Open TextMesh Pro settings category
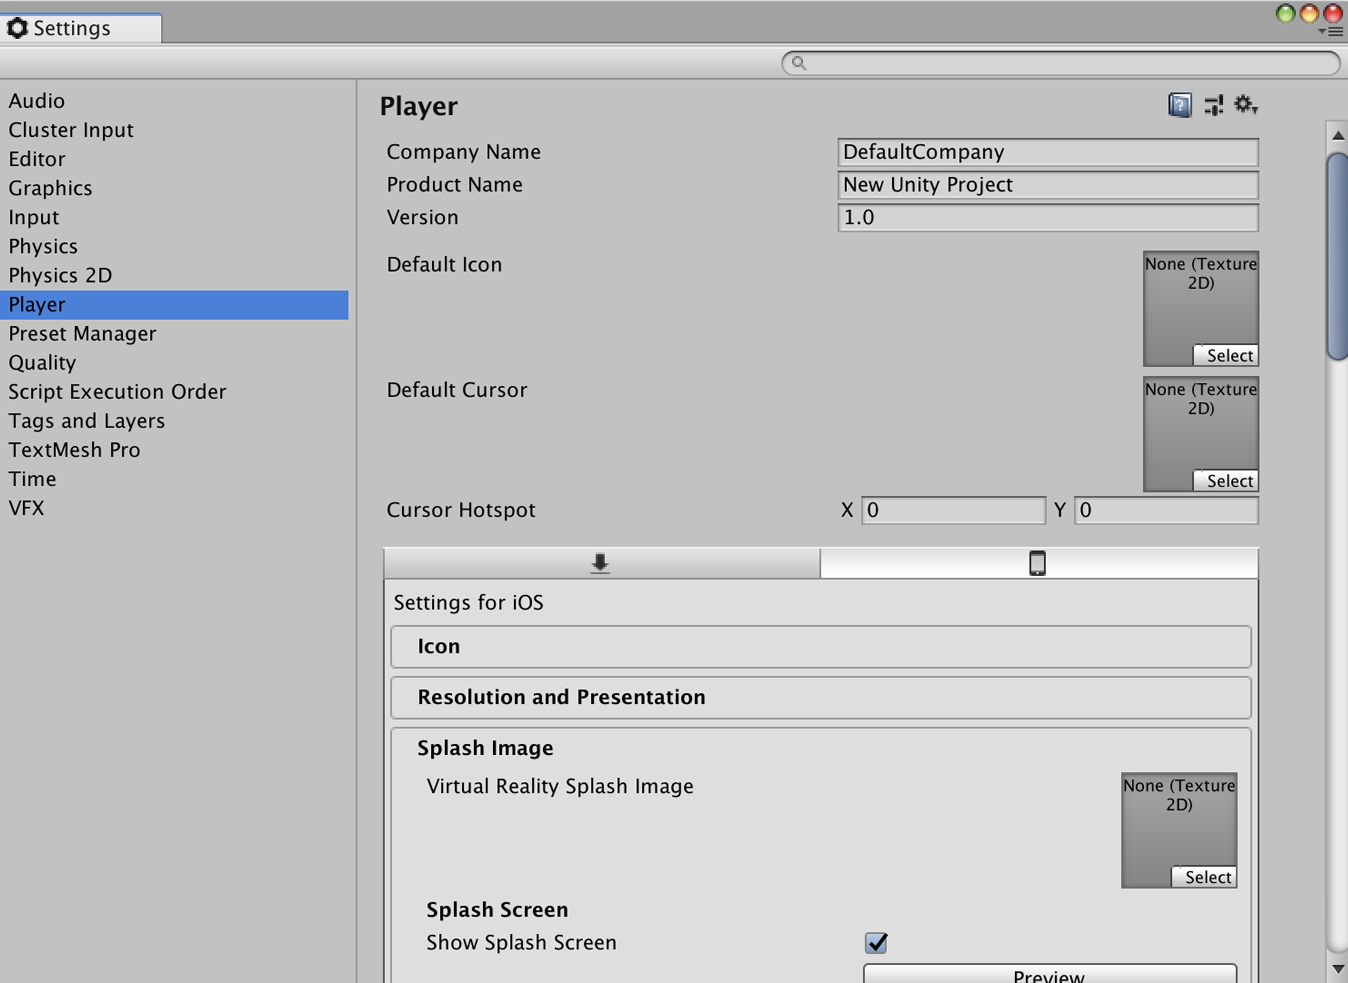1348x983 pixels. [x=174, y=450]
